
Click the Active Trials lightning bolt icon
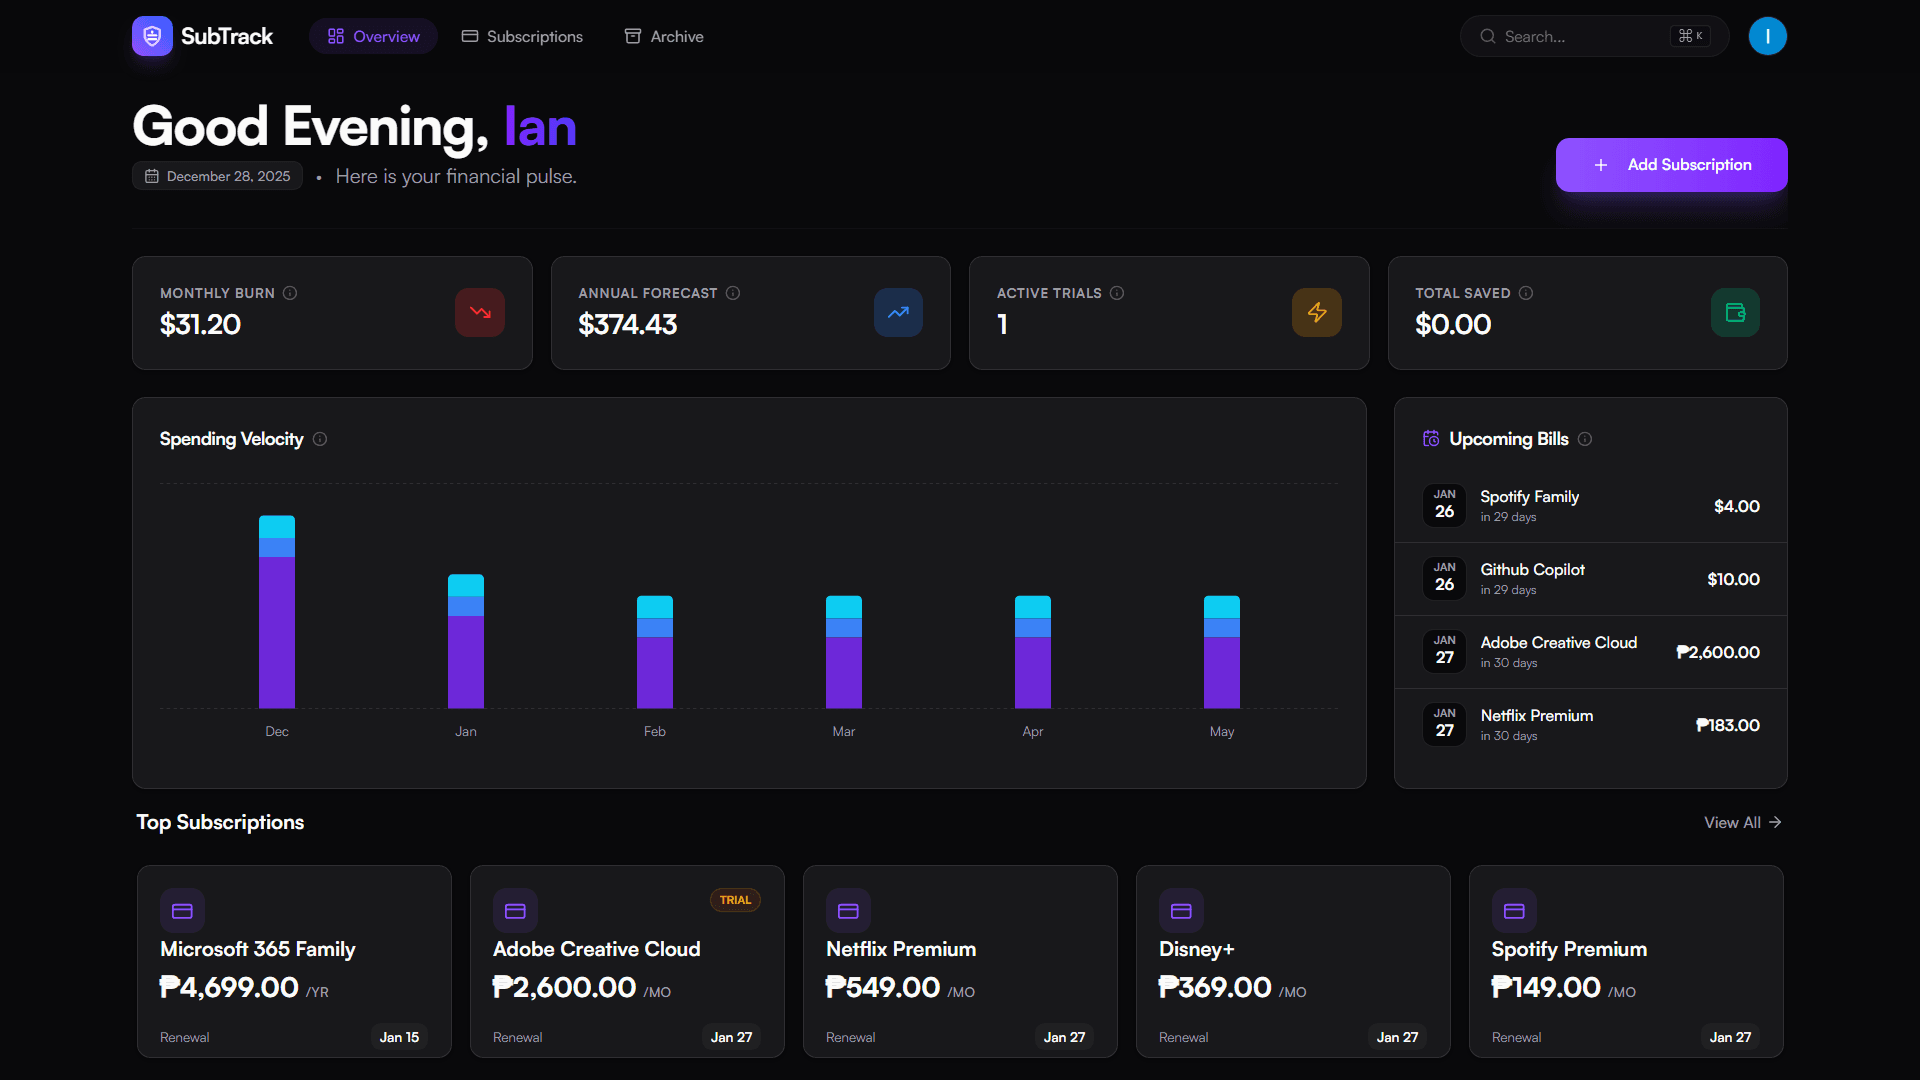pyautogui.click(x=1316, y=313)
